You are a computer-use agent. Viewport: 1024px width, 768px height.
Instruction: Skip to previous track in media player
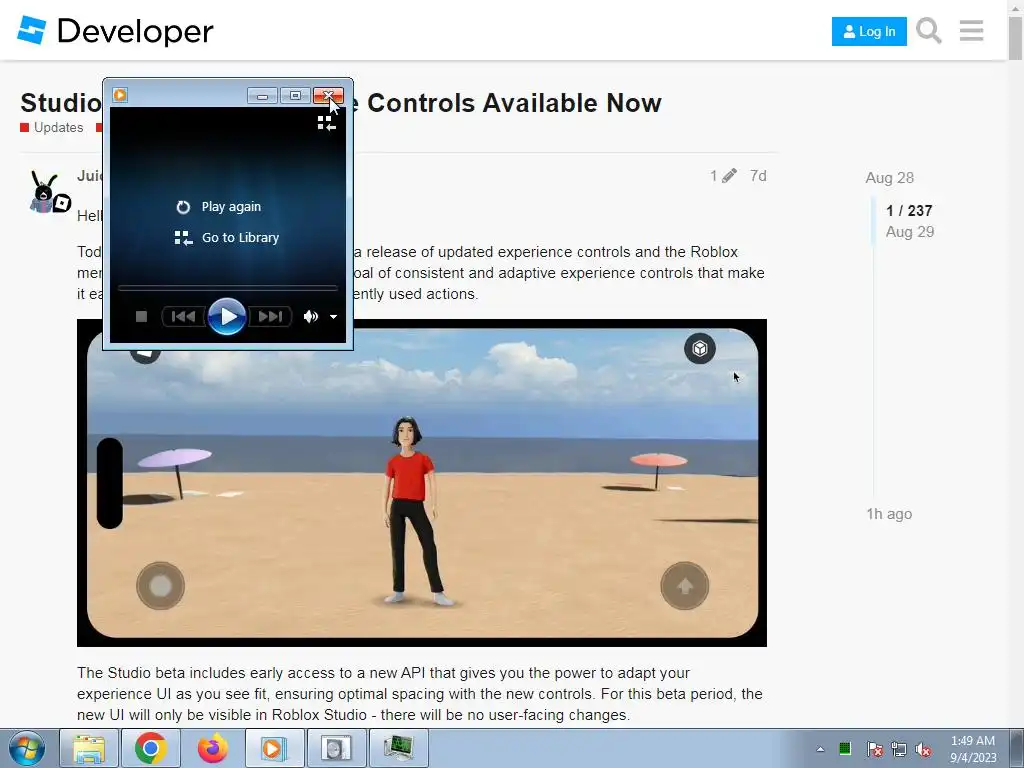184,317
